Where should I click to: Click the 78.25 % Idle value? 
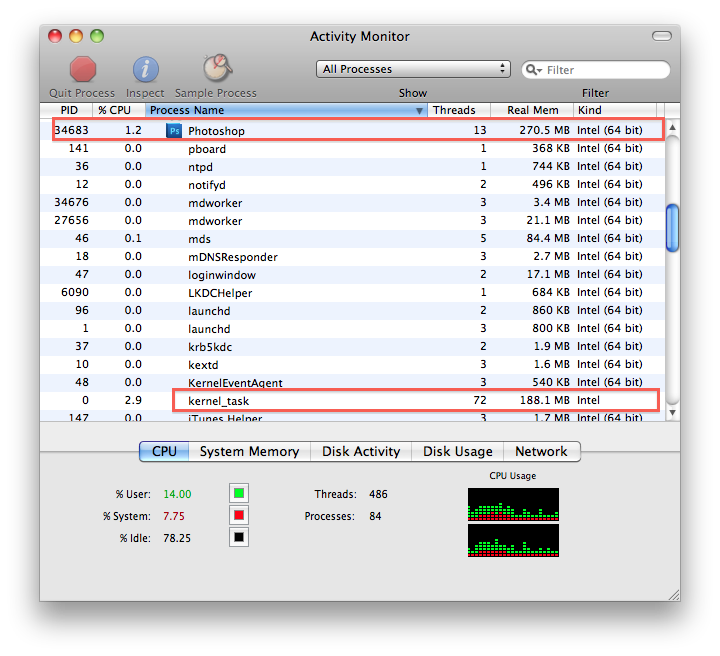(x=177, y=538)
